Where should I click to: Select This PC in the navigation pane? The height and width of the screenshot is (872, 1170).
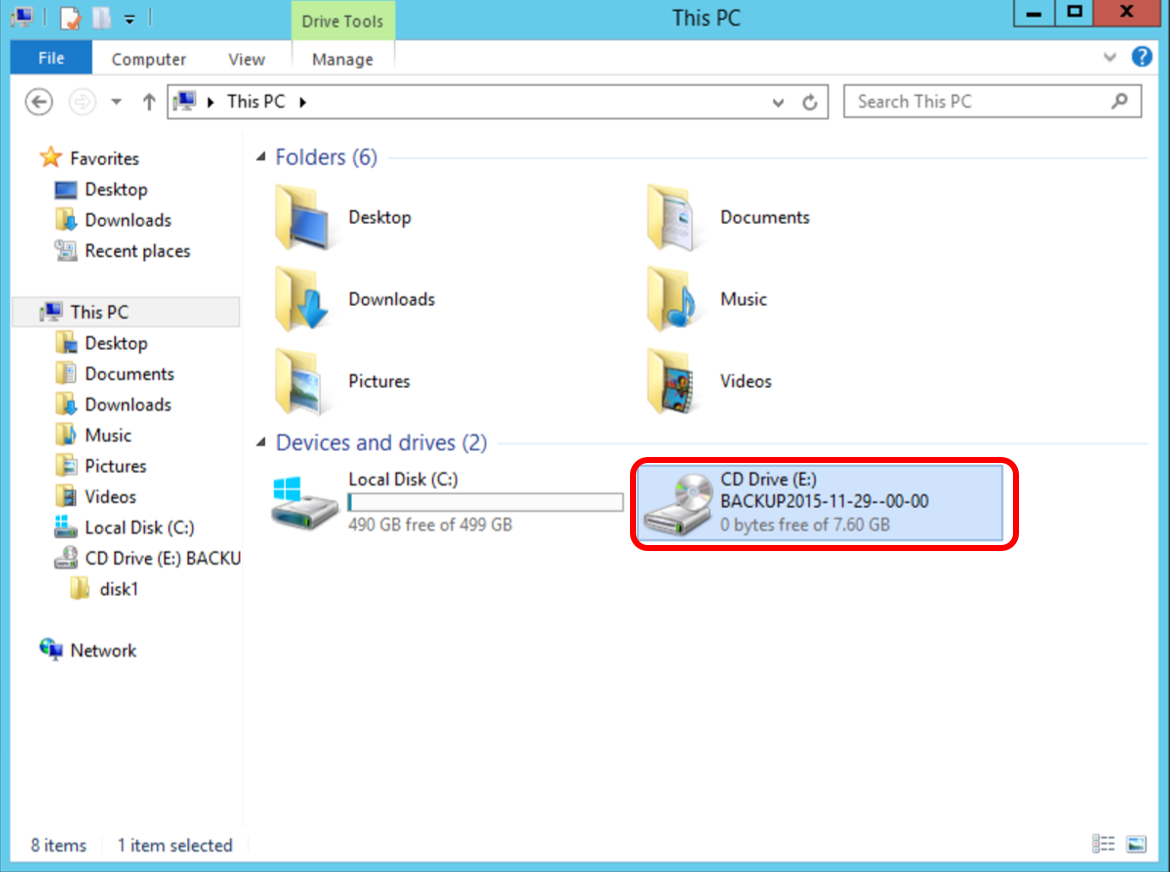[x=127, y=312]
